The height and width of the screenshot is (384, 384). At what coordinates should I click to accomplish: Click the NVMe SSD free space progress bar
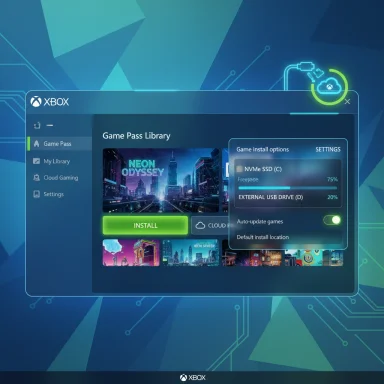click(x=288, y=188)
